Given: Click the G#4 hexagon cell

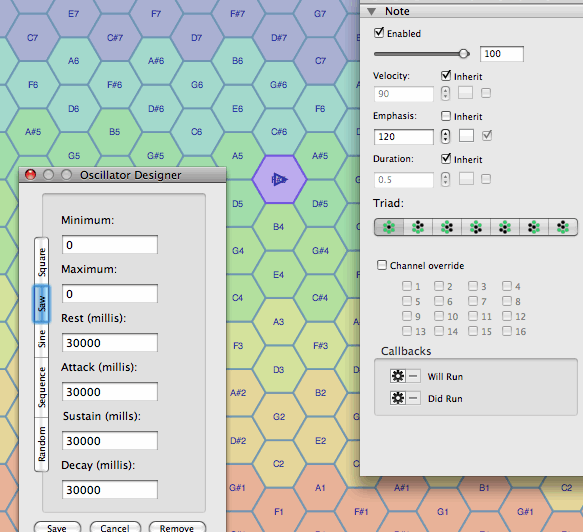Looking at the screenshot, I should click(x=320, y=251).
